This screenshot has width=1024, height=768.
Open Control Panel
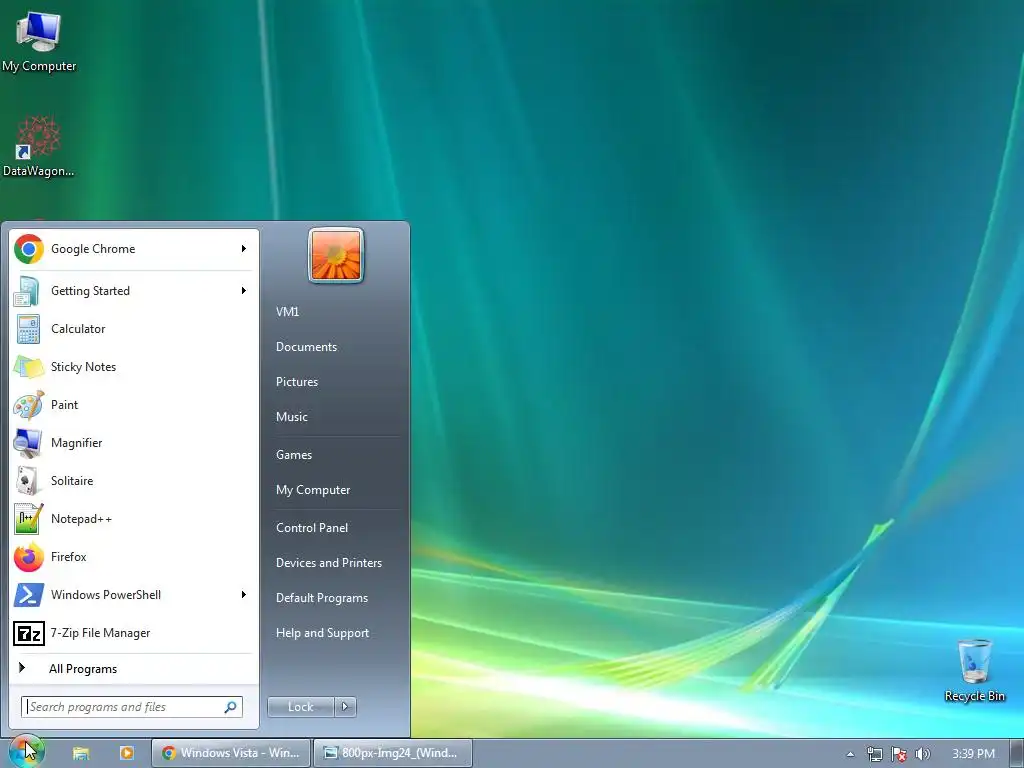[312, 528]
